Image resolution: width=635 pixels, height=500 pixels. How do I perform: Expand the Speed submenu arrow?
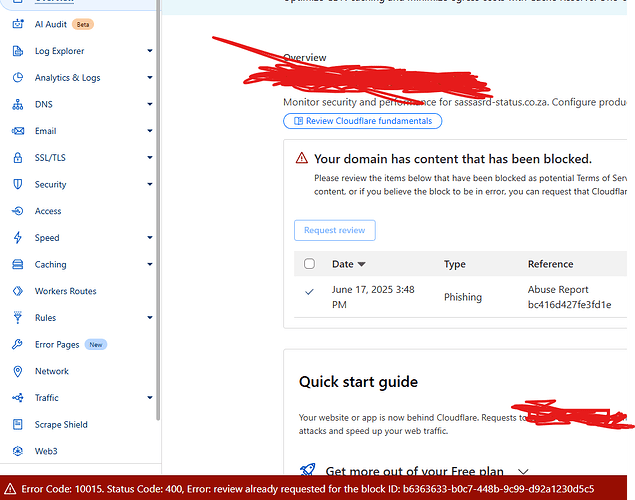tap(150, 238)
